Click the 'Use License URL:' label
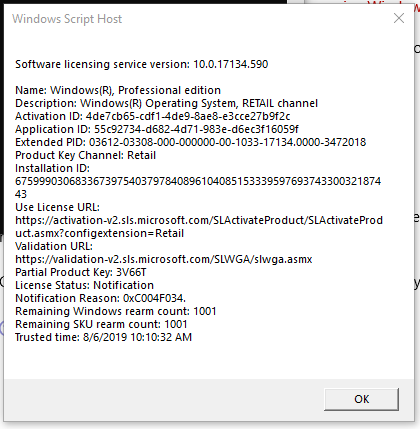420x429 pixels. point(57,207)
